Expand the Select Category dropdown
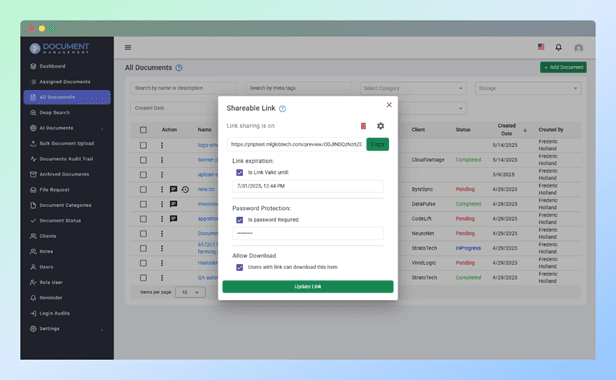Viewport: 616px width, 380px height. click(413, 88)
